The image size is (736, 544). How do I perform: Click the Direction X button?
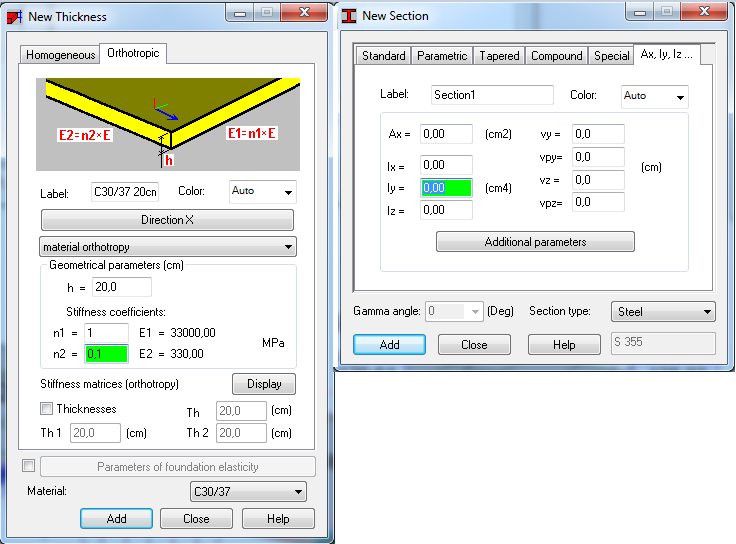click(x=167, y=220)
